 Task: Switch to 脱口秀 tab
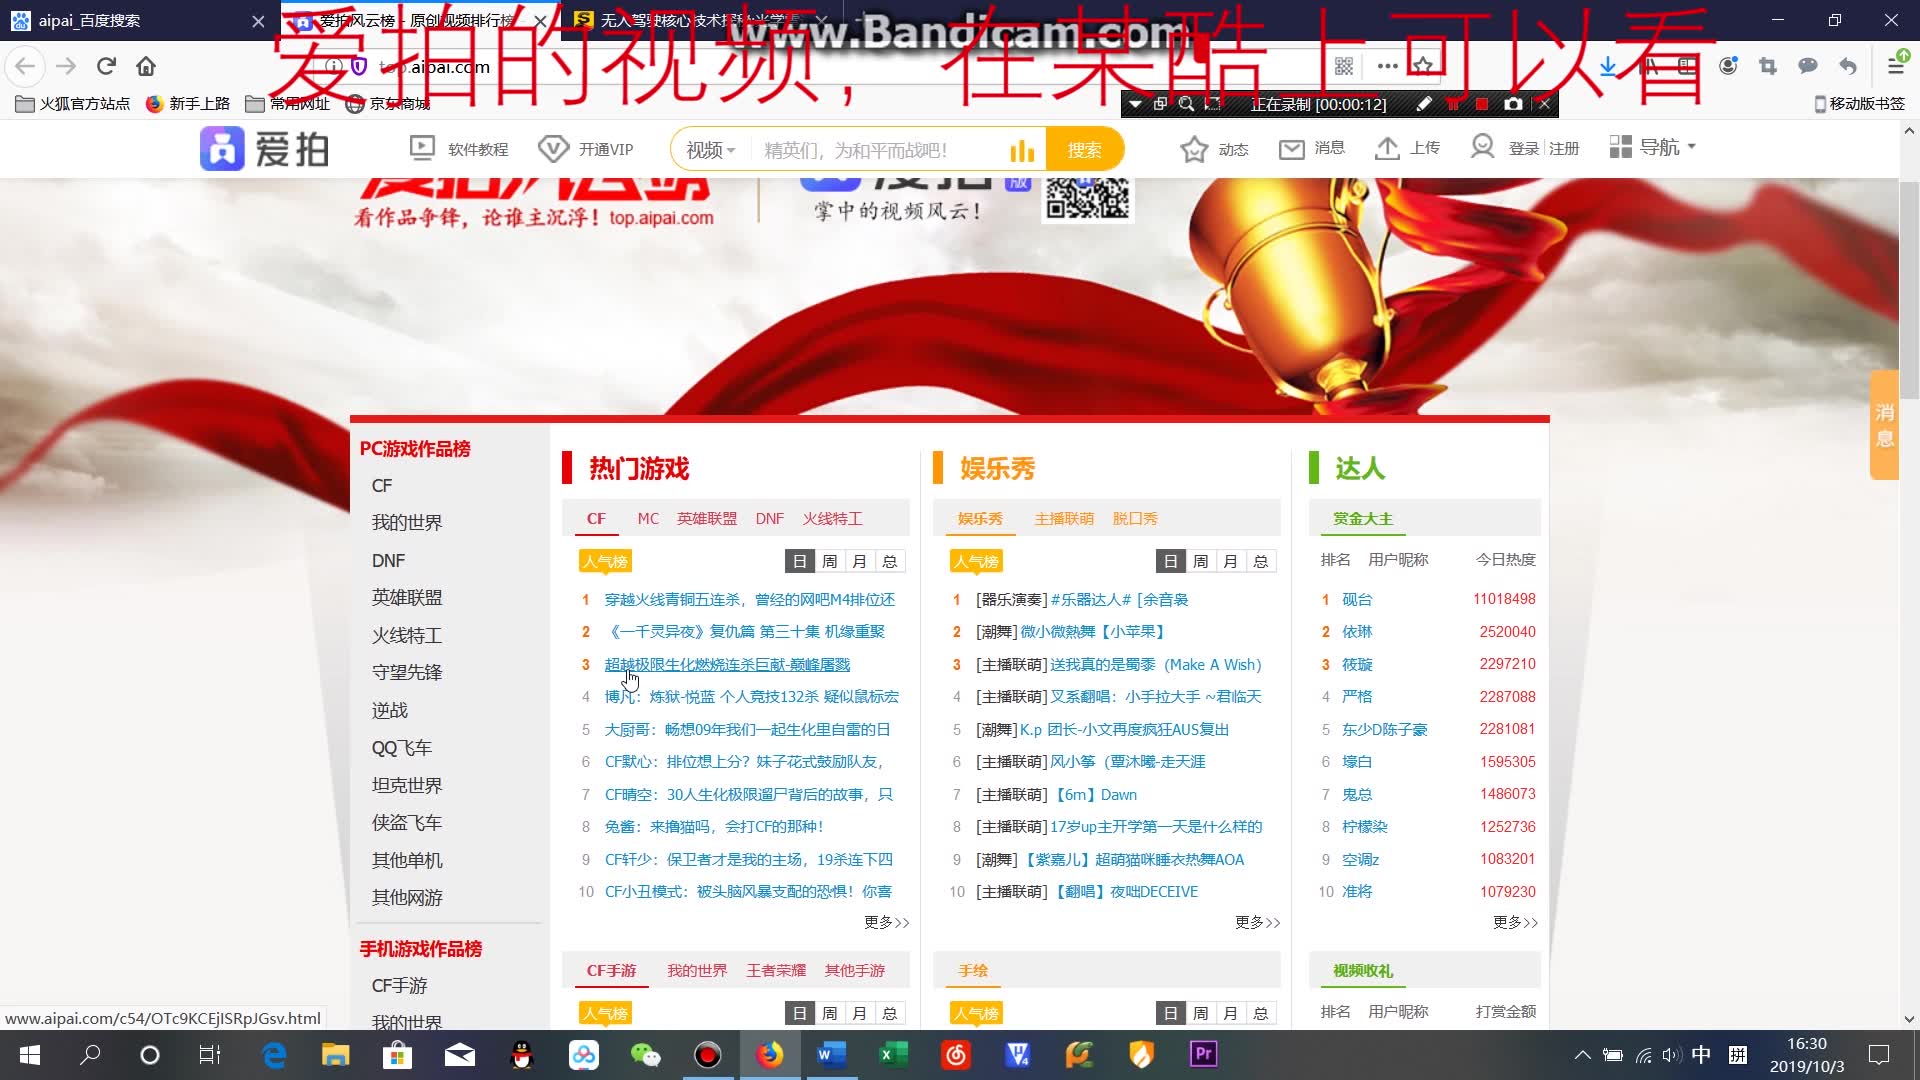point(1135,518)
